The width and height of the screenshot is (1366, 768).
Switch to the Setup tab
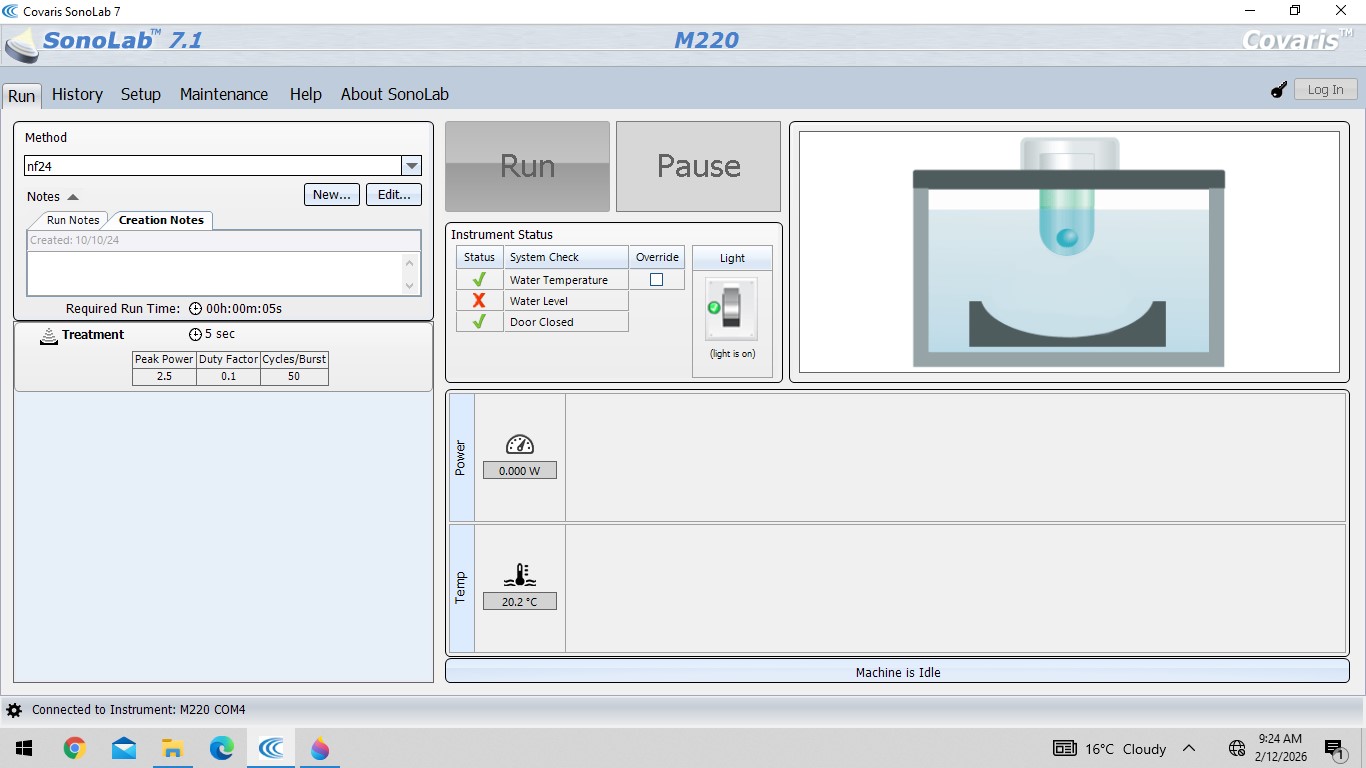tap(140, 94)
